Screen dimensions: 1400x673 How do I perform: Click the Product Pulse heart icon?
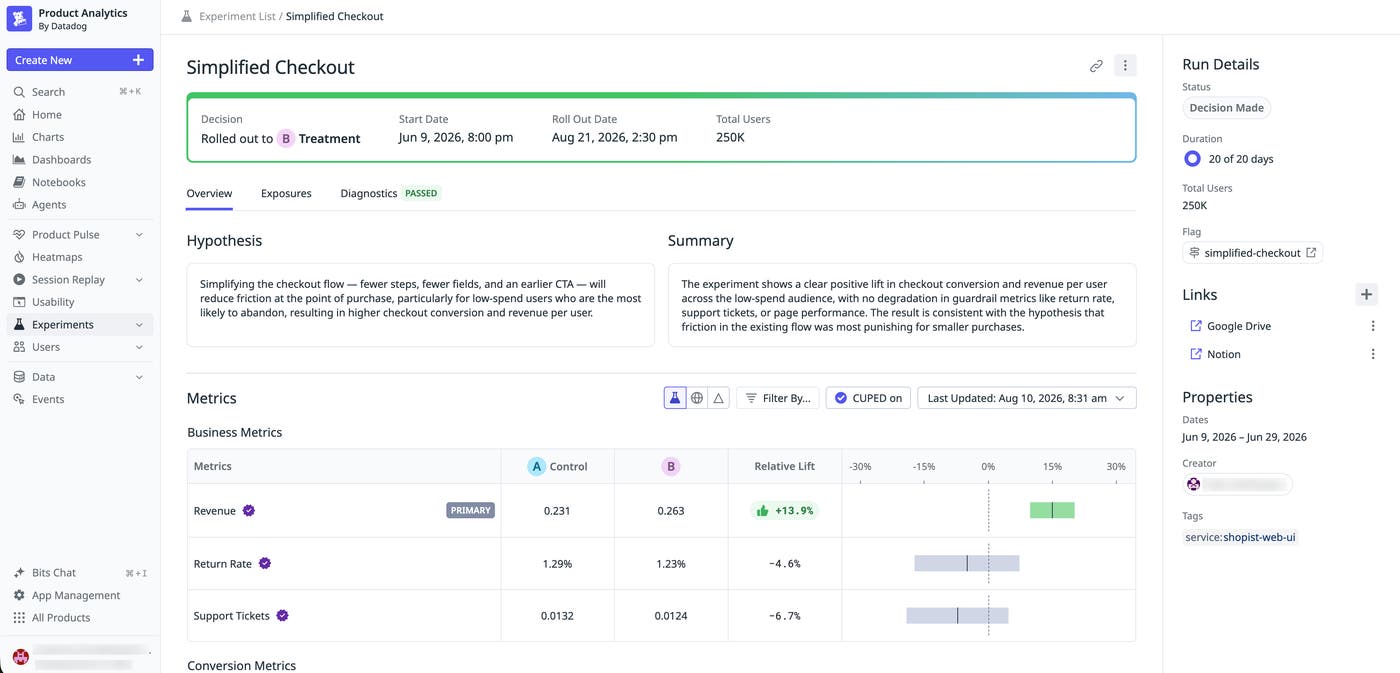coord(19,235)
